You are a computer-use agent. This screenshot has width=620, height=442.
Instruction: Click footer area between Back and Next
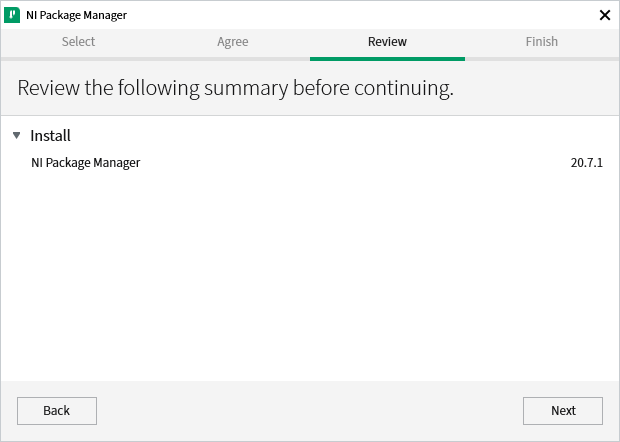tap(310, 410)
